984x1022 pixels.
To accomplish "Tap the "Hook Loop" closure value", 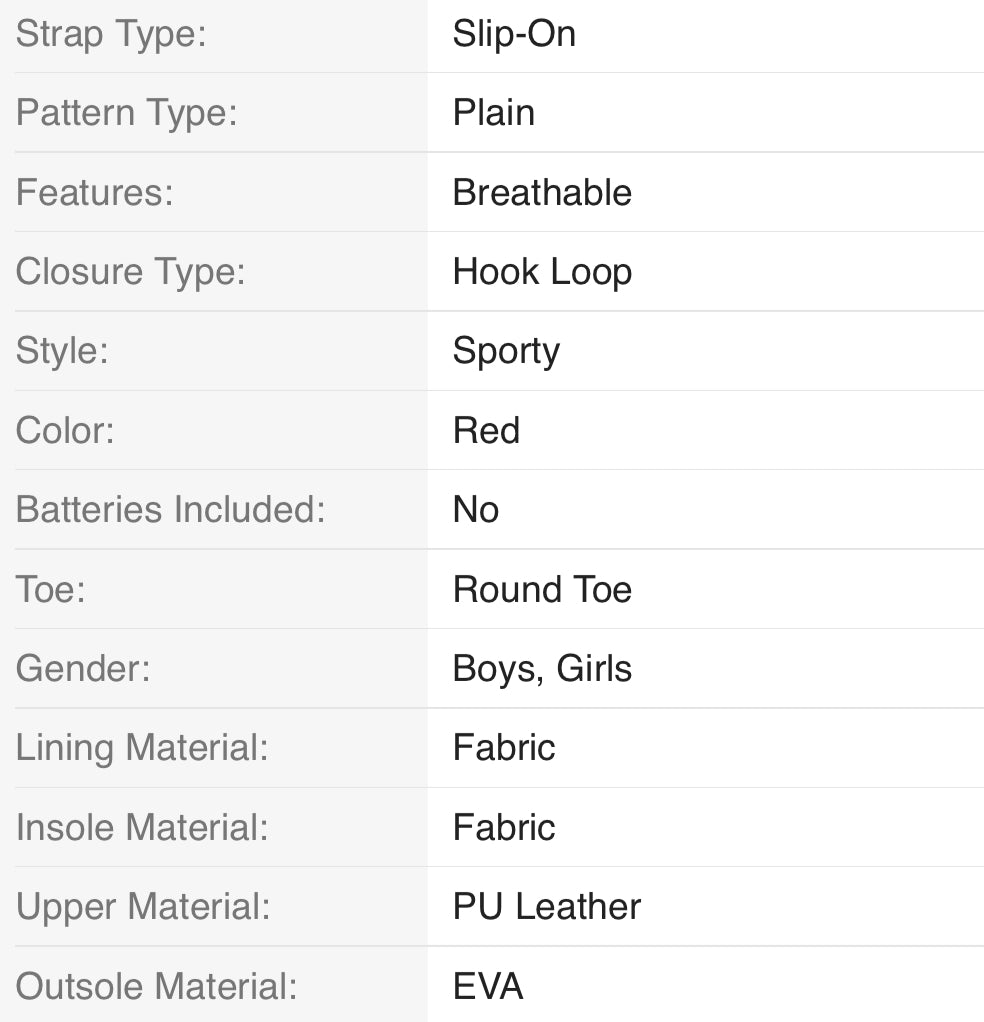I will tap(542, 271).
